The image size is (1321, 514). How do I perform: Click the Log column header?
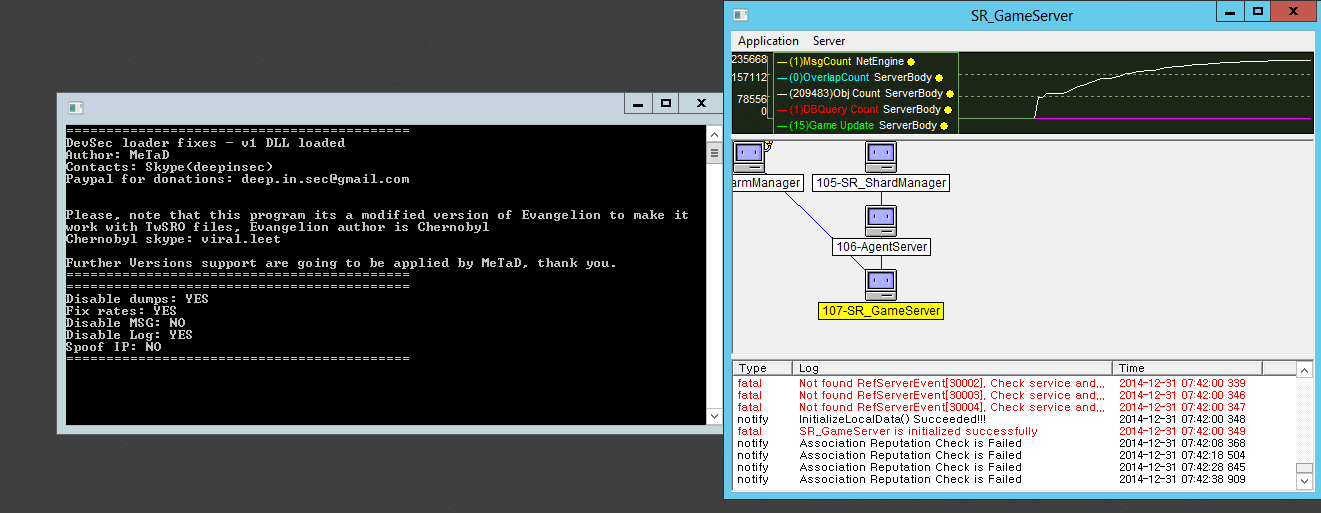[x=954, y=368]
